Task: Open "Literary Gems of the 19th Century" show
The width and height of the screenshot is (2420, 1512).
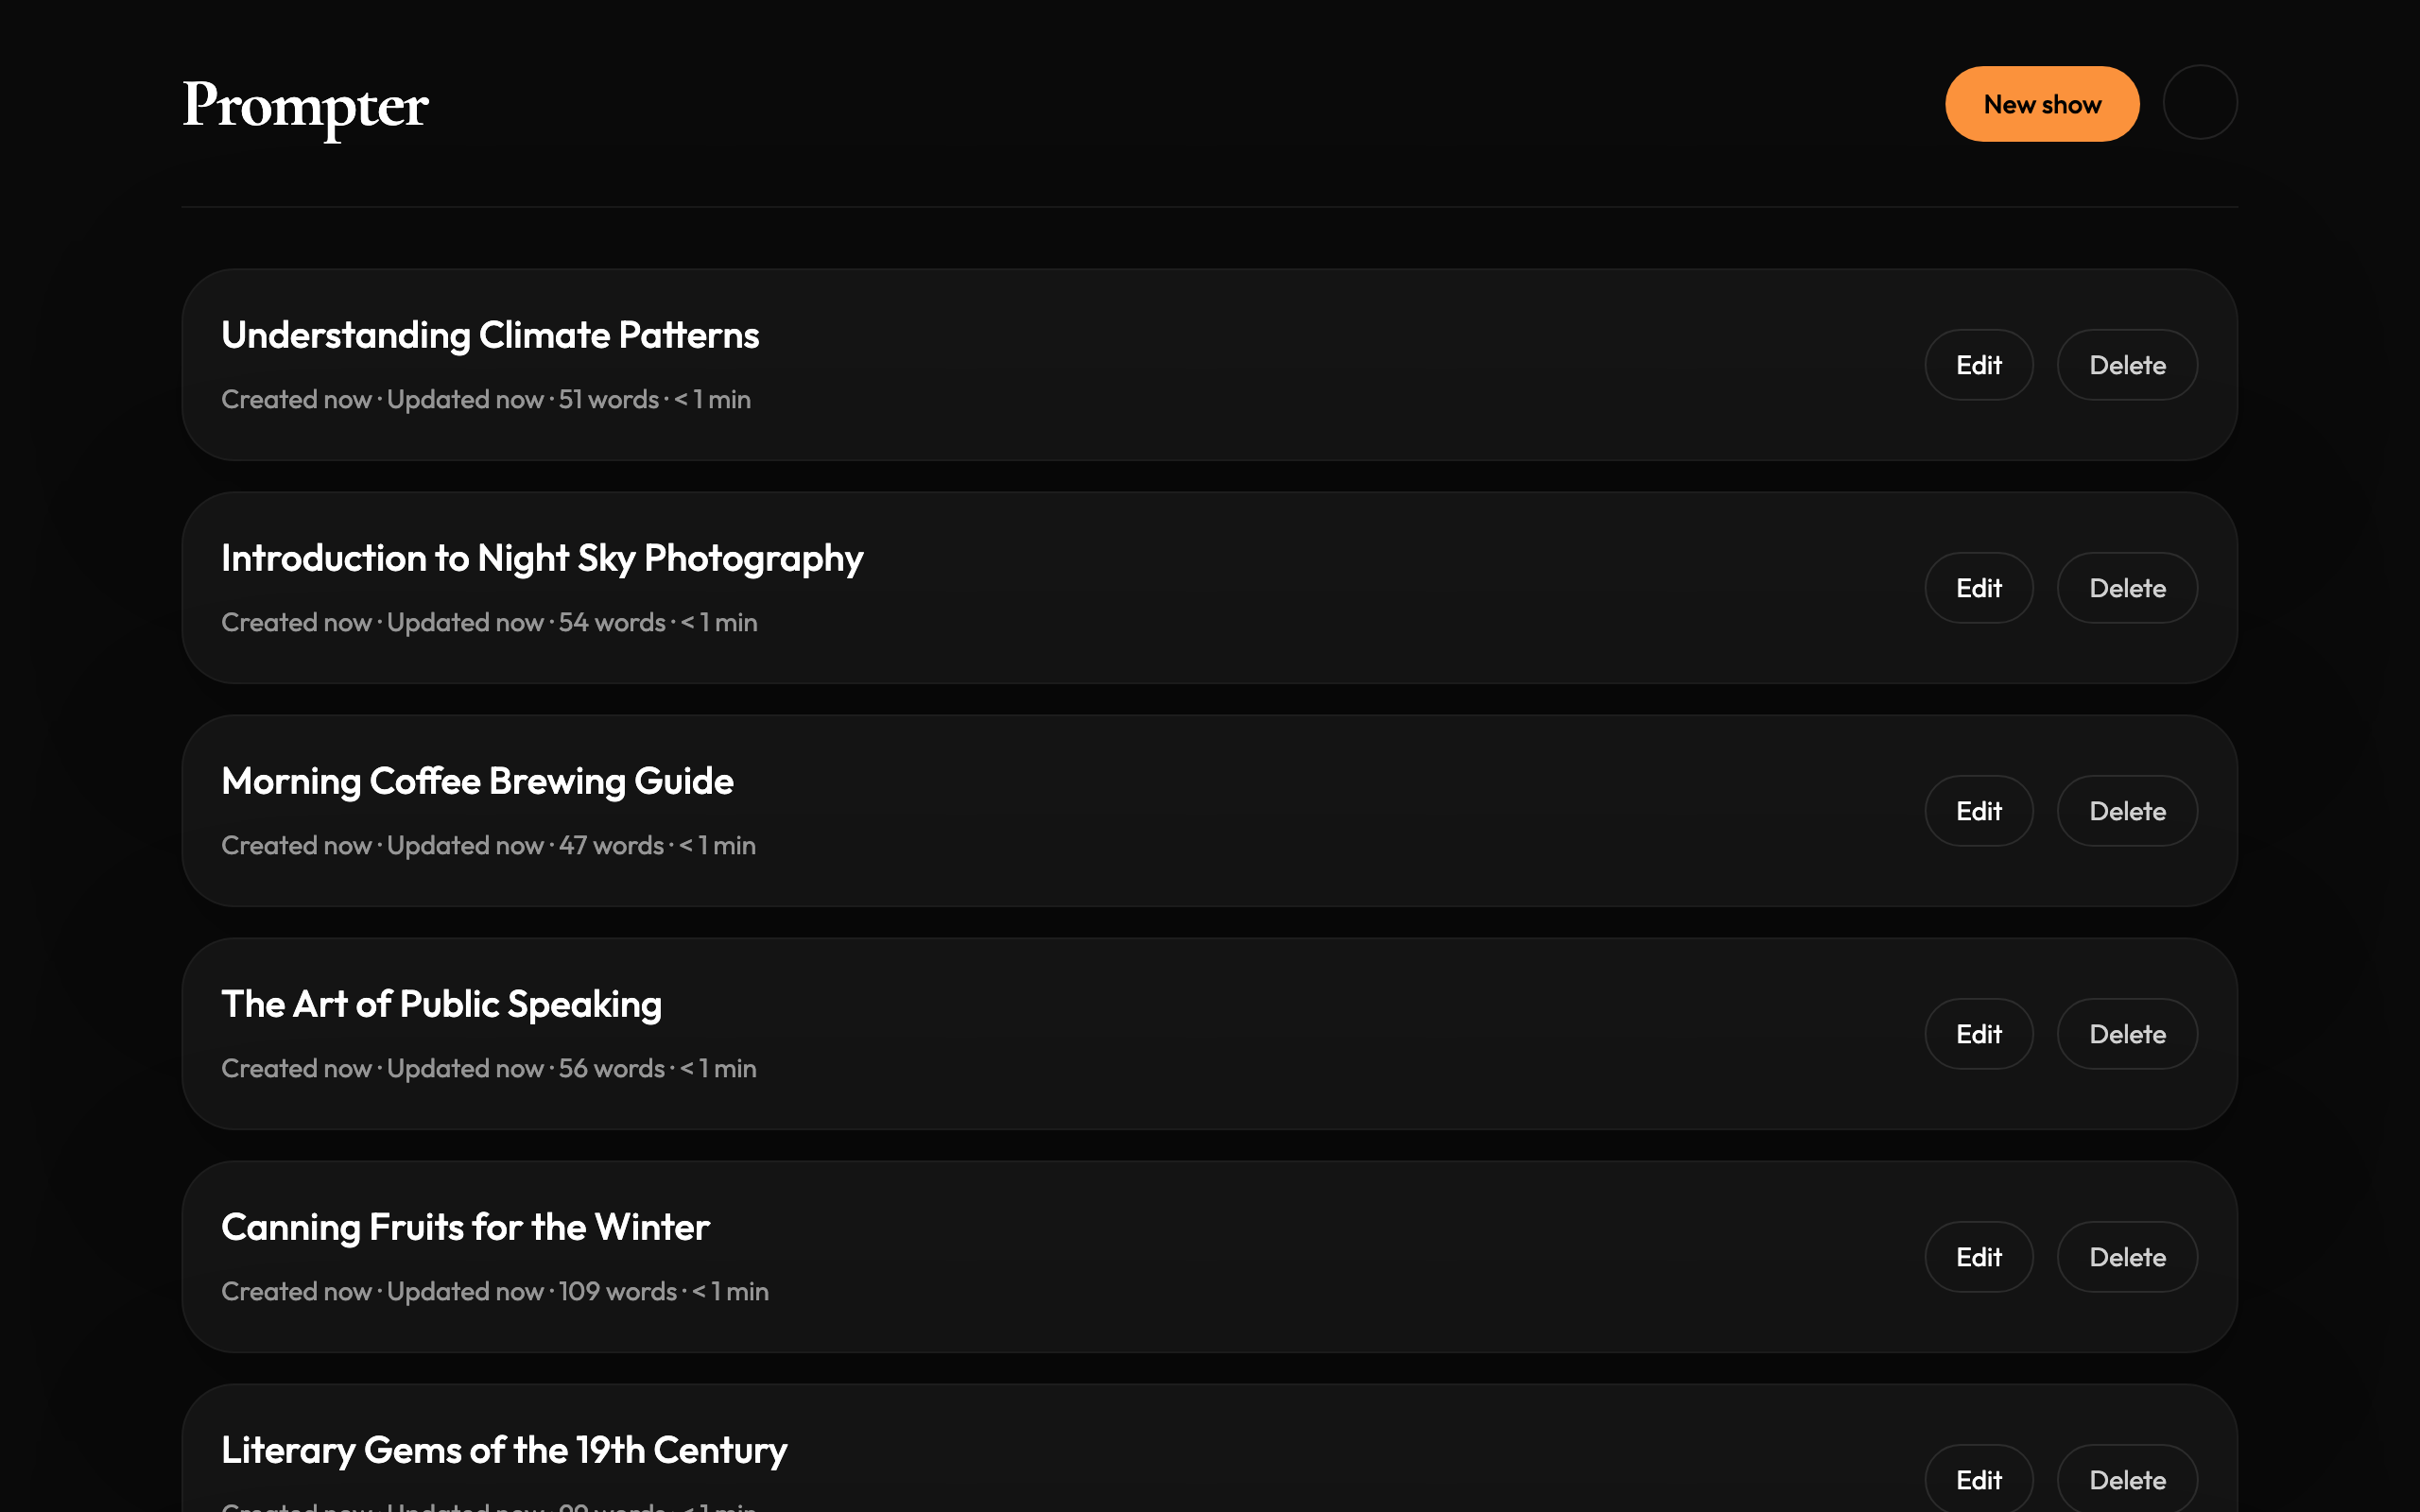Action: [x=504, y=1449]
